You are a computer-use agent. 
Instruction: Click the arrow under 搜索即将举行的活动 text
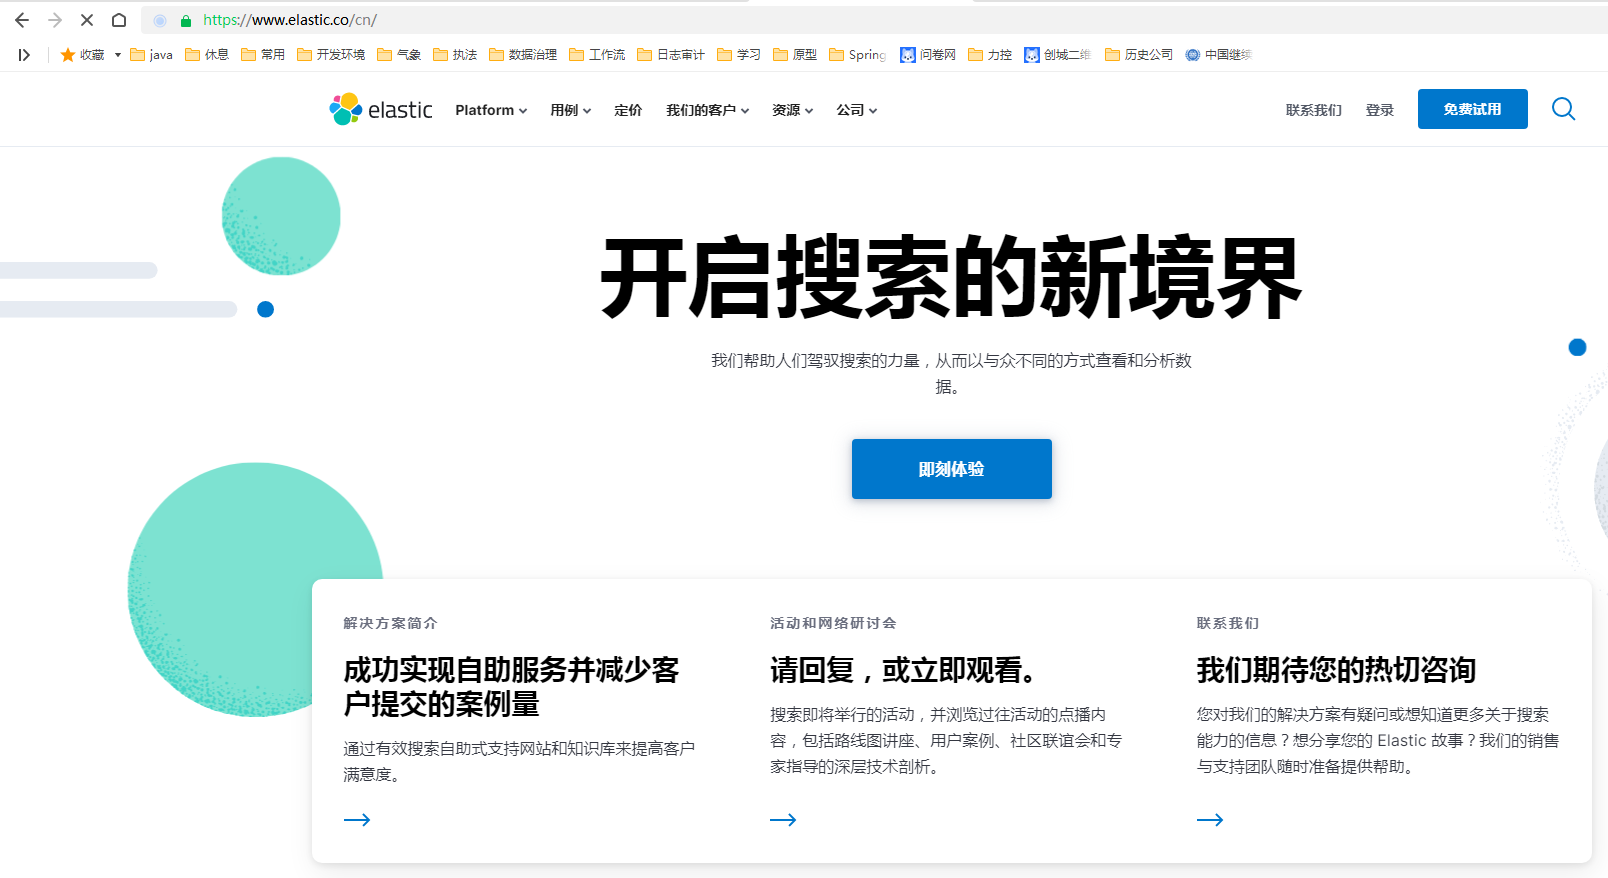(x=783, y=820)
